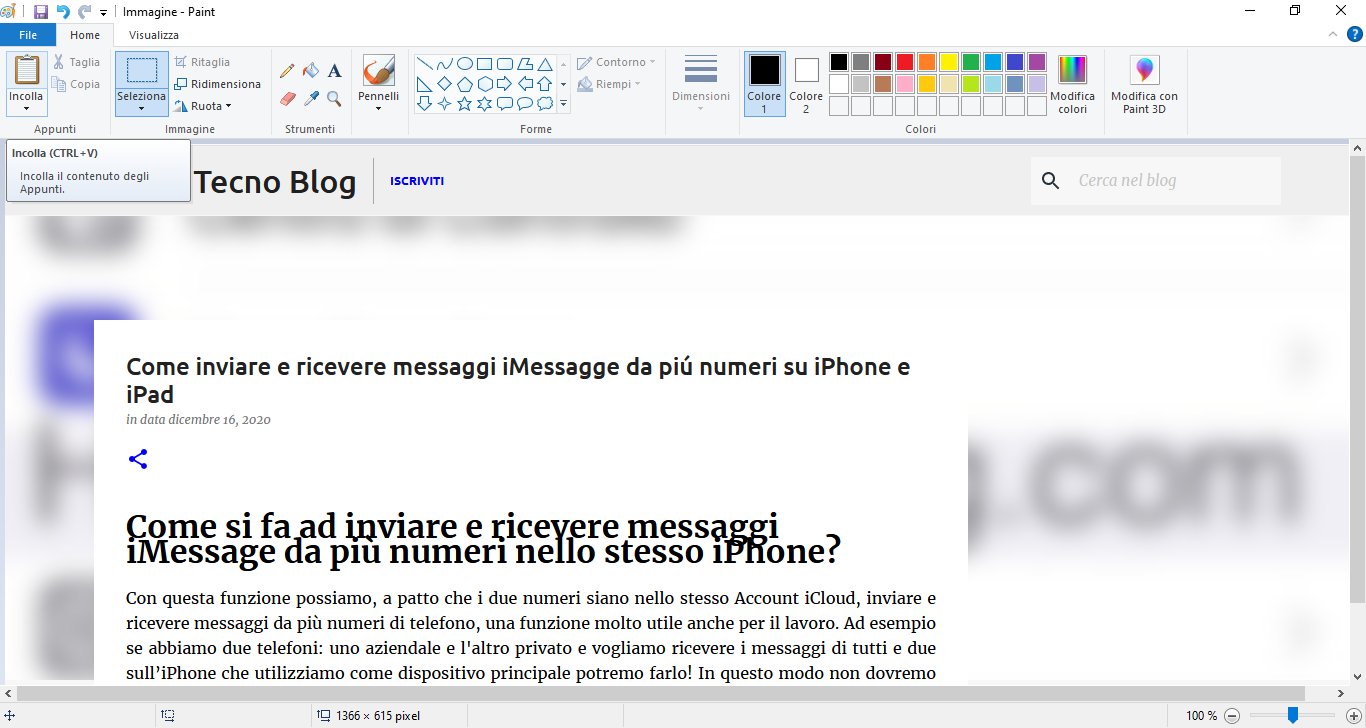Open the Riempi fill dropdown
Screen dimensions: 1366x728
pyautogui.click(x=609, y=84)
